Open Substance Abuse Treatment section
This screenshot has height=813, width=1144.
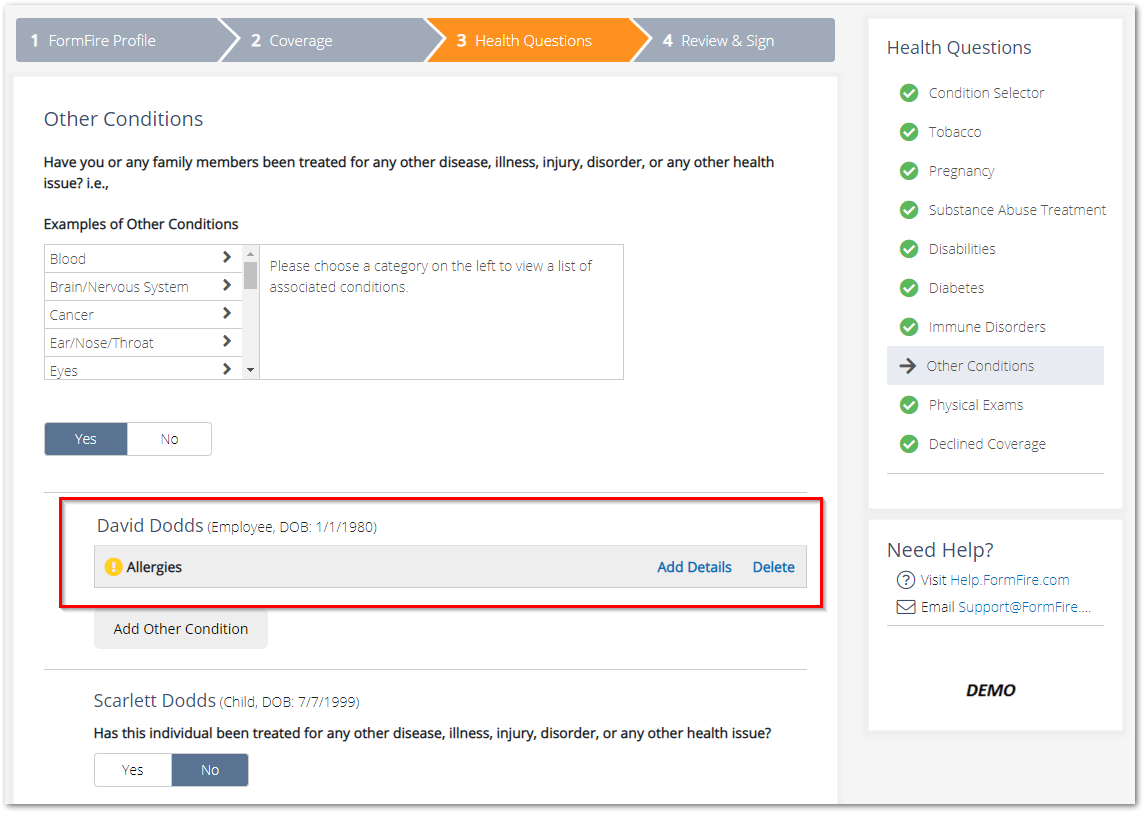(x=1017, y=210)
